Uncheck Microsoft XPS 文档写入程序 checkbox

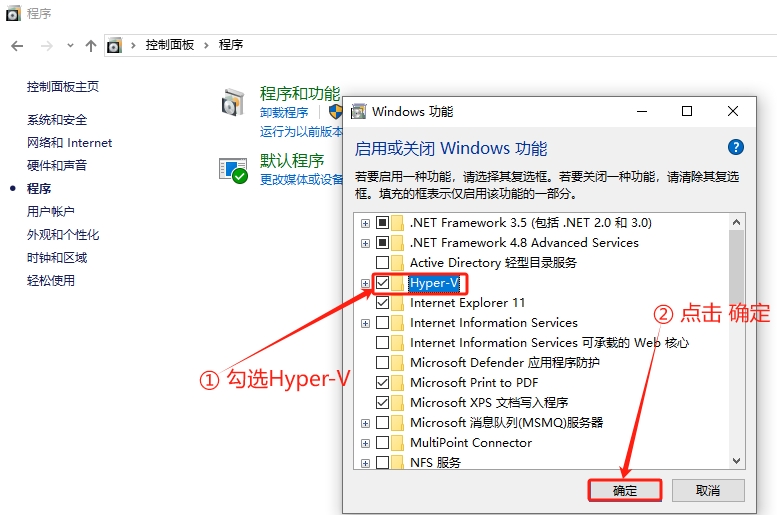[x=383, y=402]
